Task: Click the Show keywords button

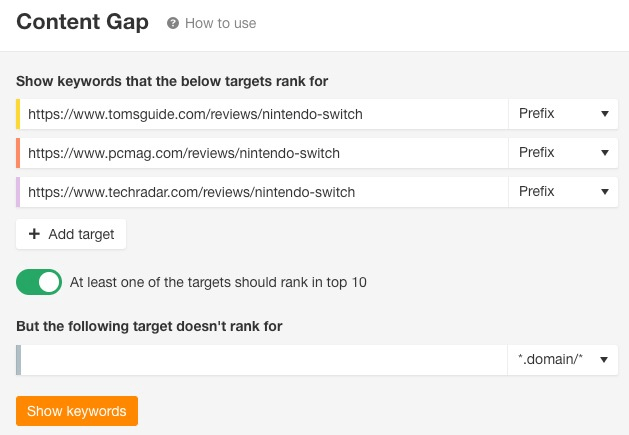Action: [x=77, y=411]
